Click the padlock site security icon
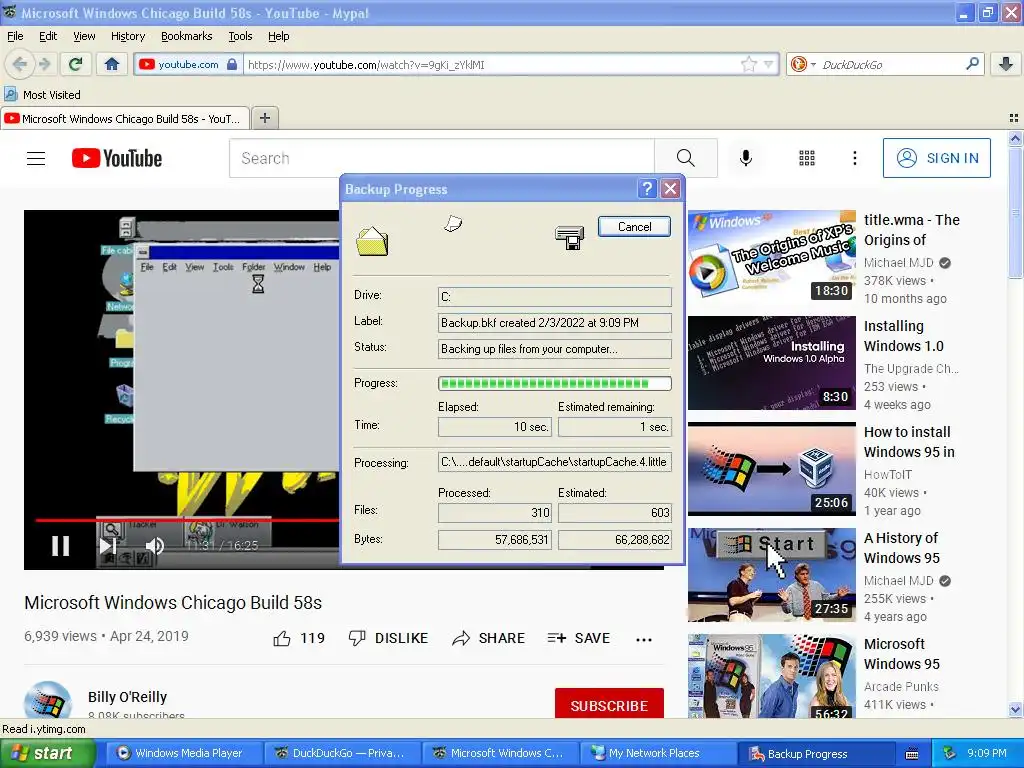This screenshot has height=768, width=1024. 232,64
